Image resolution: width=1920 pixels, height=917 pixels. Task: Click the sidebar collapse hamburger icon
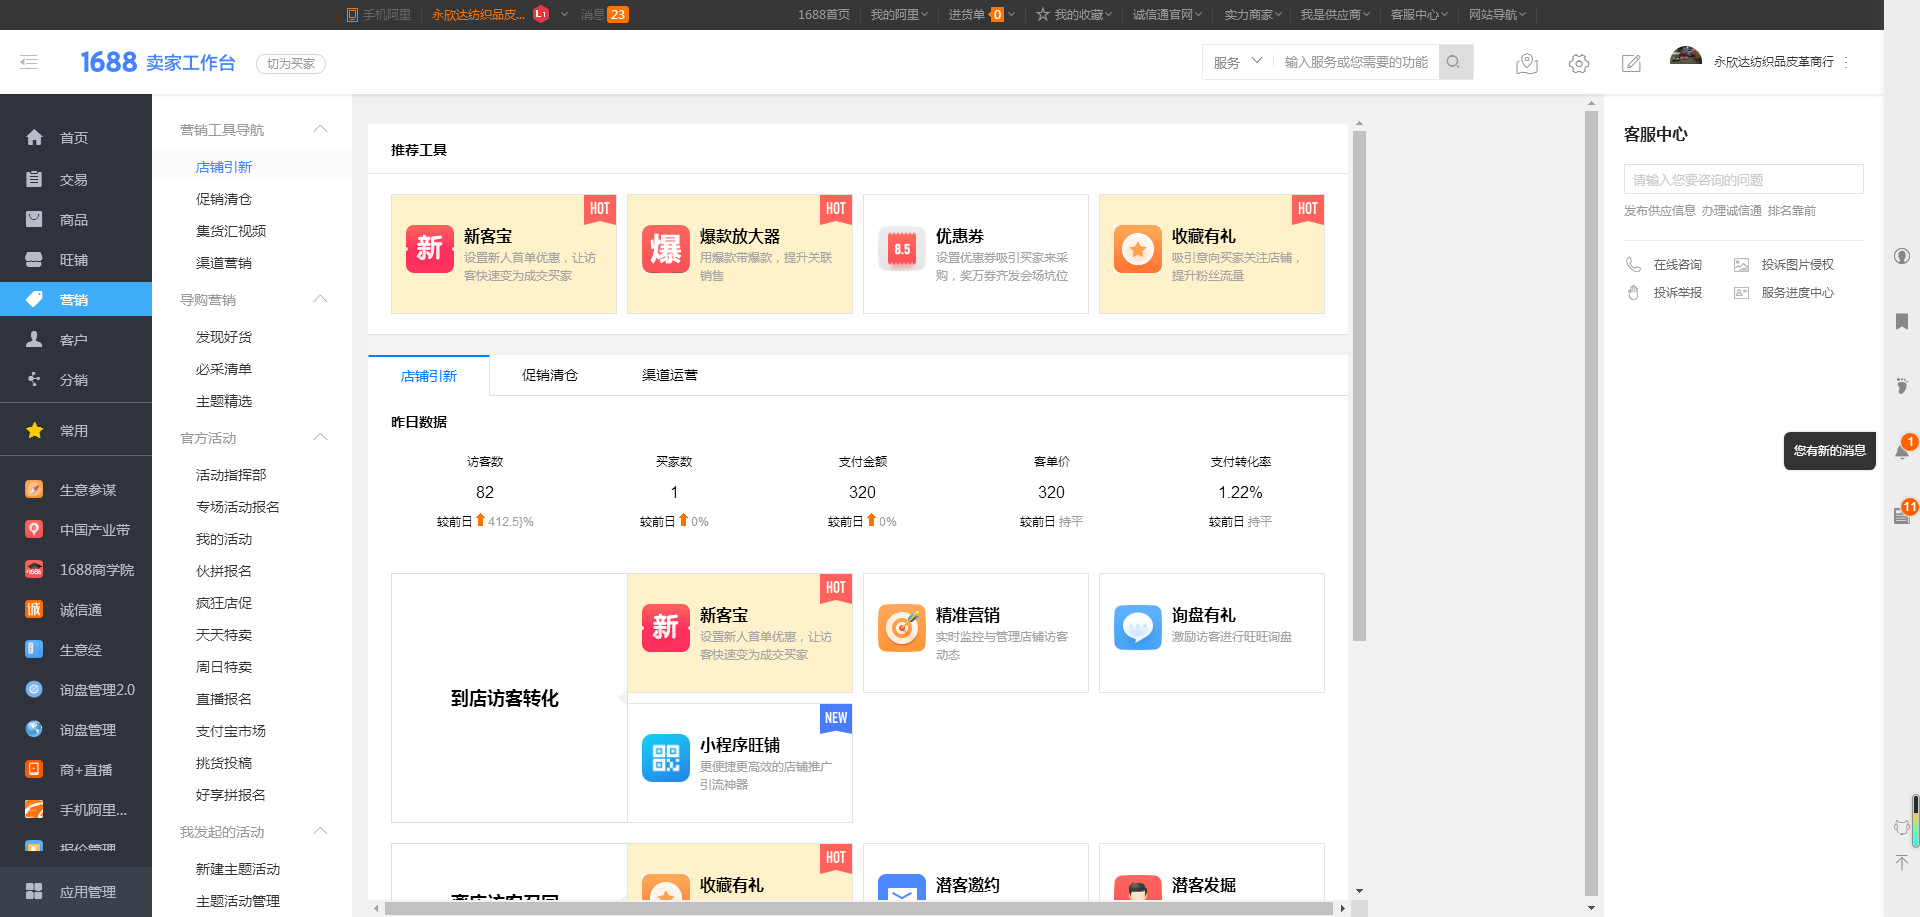[29, 62]
